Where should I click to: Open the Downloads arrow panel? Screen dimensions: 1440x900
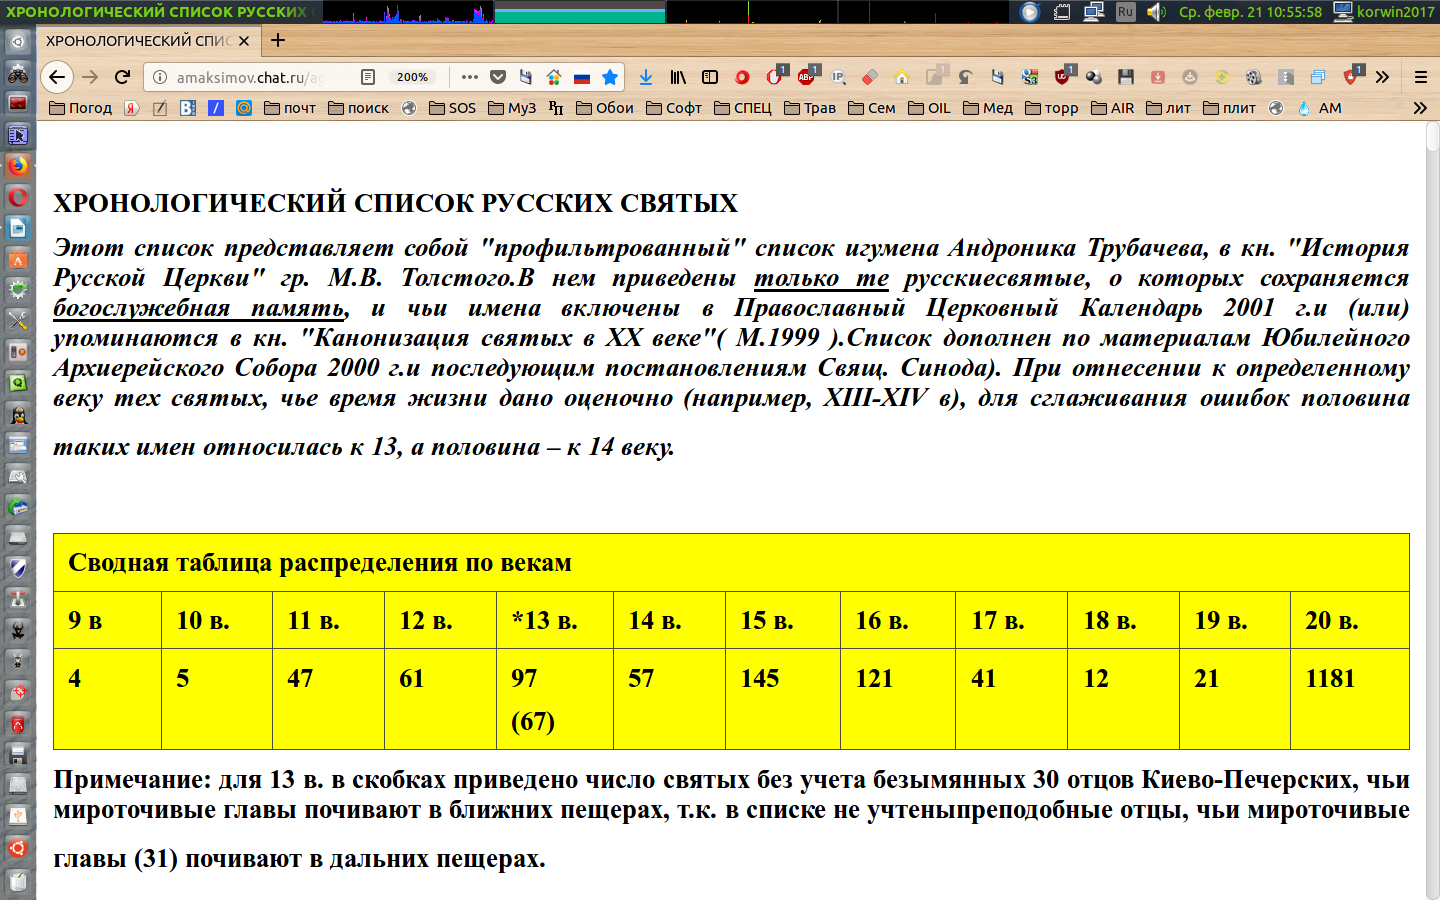tap(646, 77)
